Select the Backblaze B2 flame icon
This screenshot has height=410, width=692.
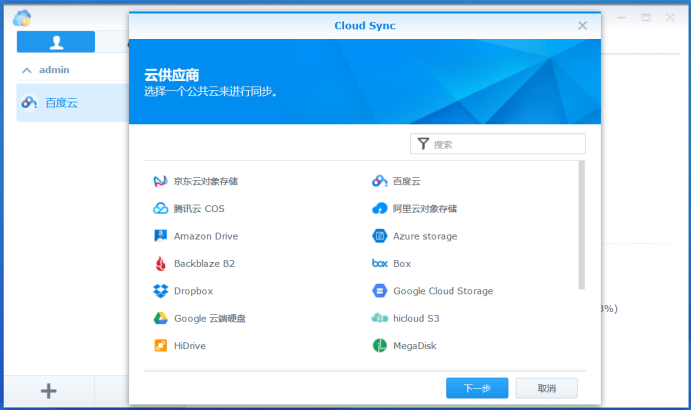tap(160, 263)
